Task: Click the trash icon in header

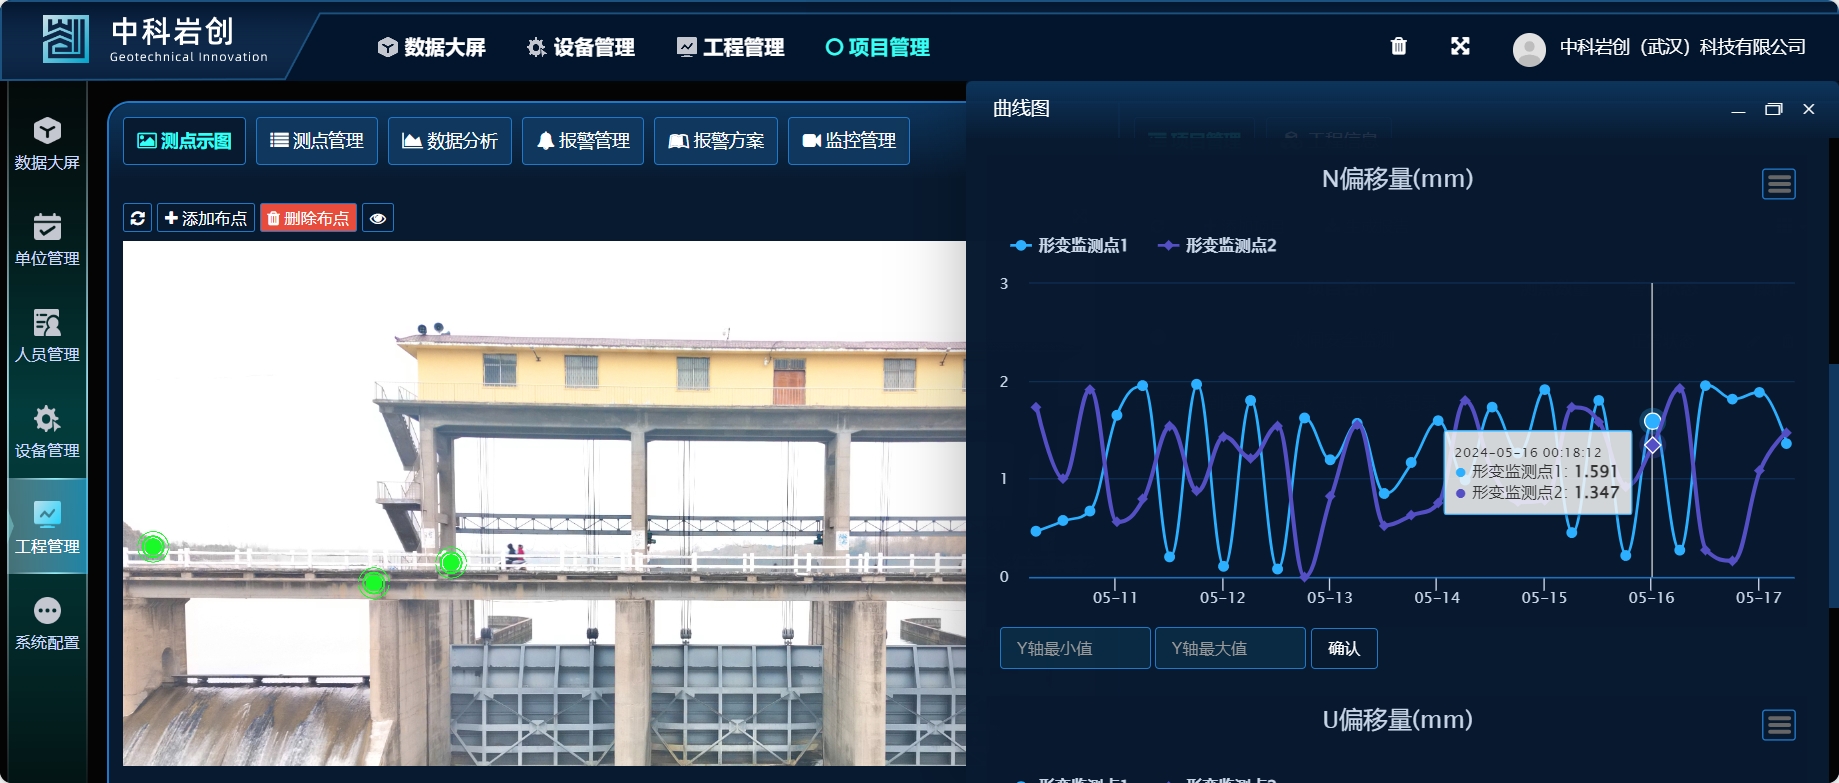Action: pyautogui.click(x=1399, y=46)
